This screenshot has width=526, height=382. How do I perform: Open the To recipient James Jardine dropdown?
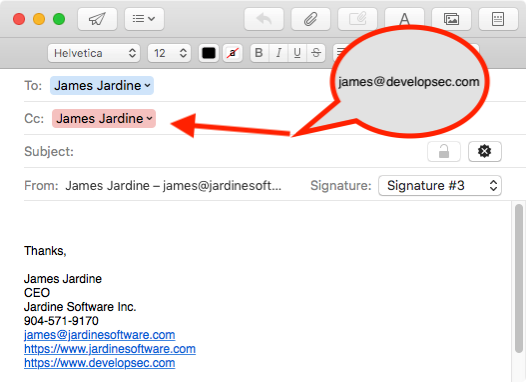pyautogui.click(x=102, y=86)
